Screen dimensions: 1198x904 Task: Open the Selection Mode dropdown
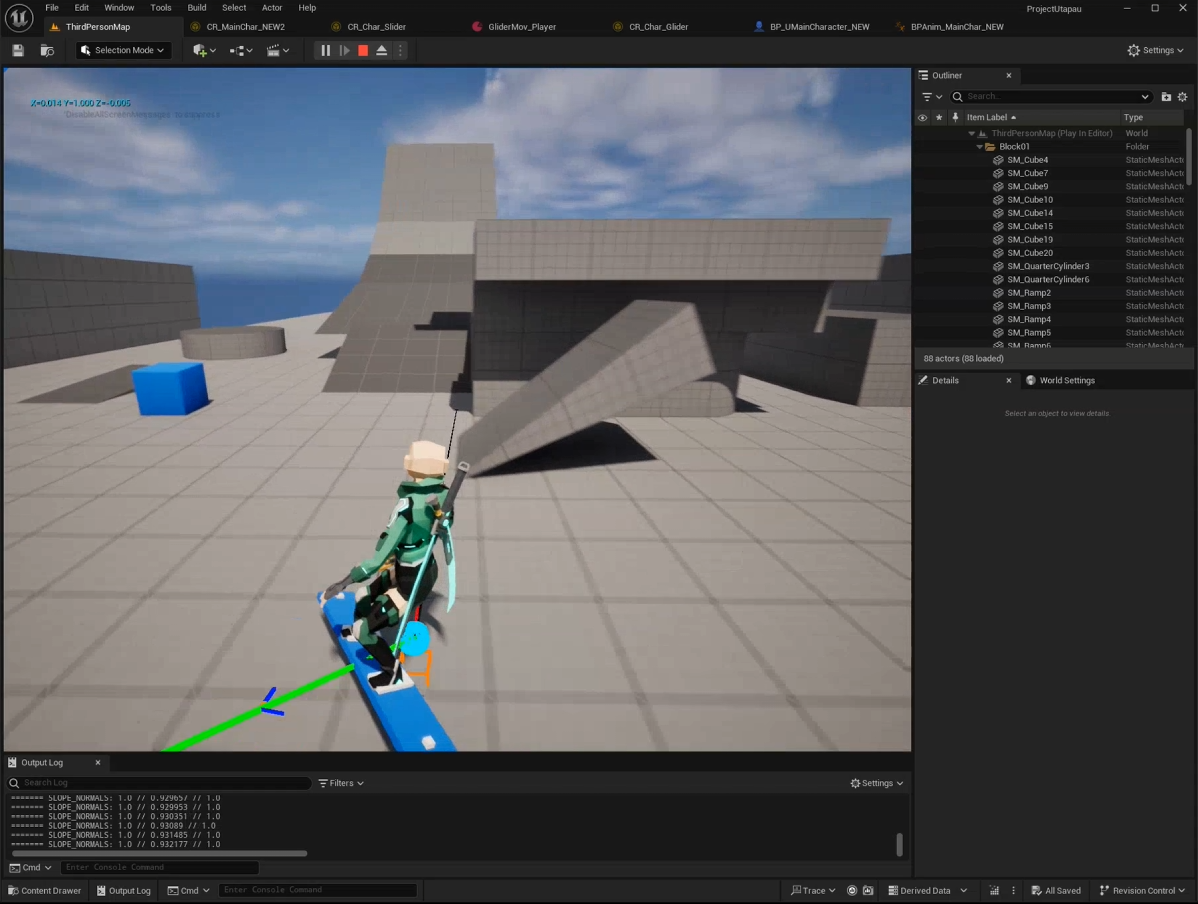coord(123,50)
